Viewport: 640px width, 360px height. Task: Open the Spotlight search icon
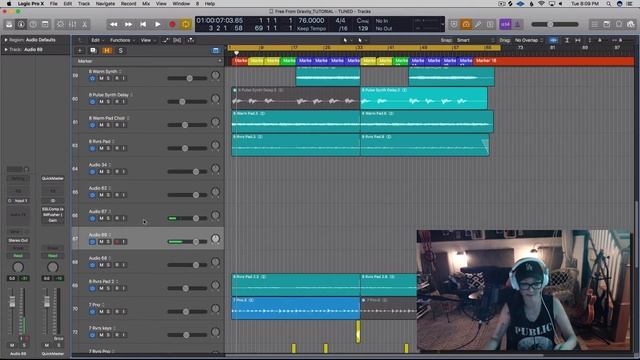pyautogui.click(x=609, y=4)
